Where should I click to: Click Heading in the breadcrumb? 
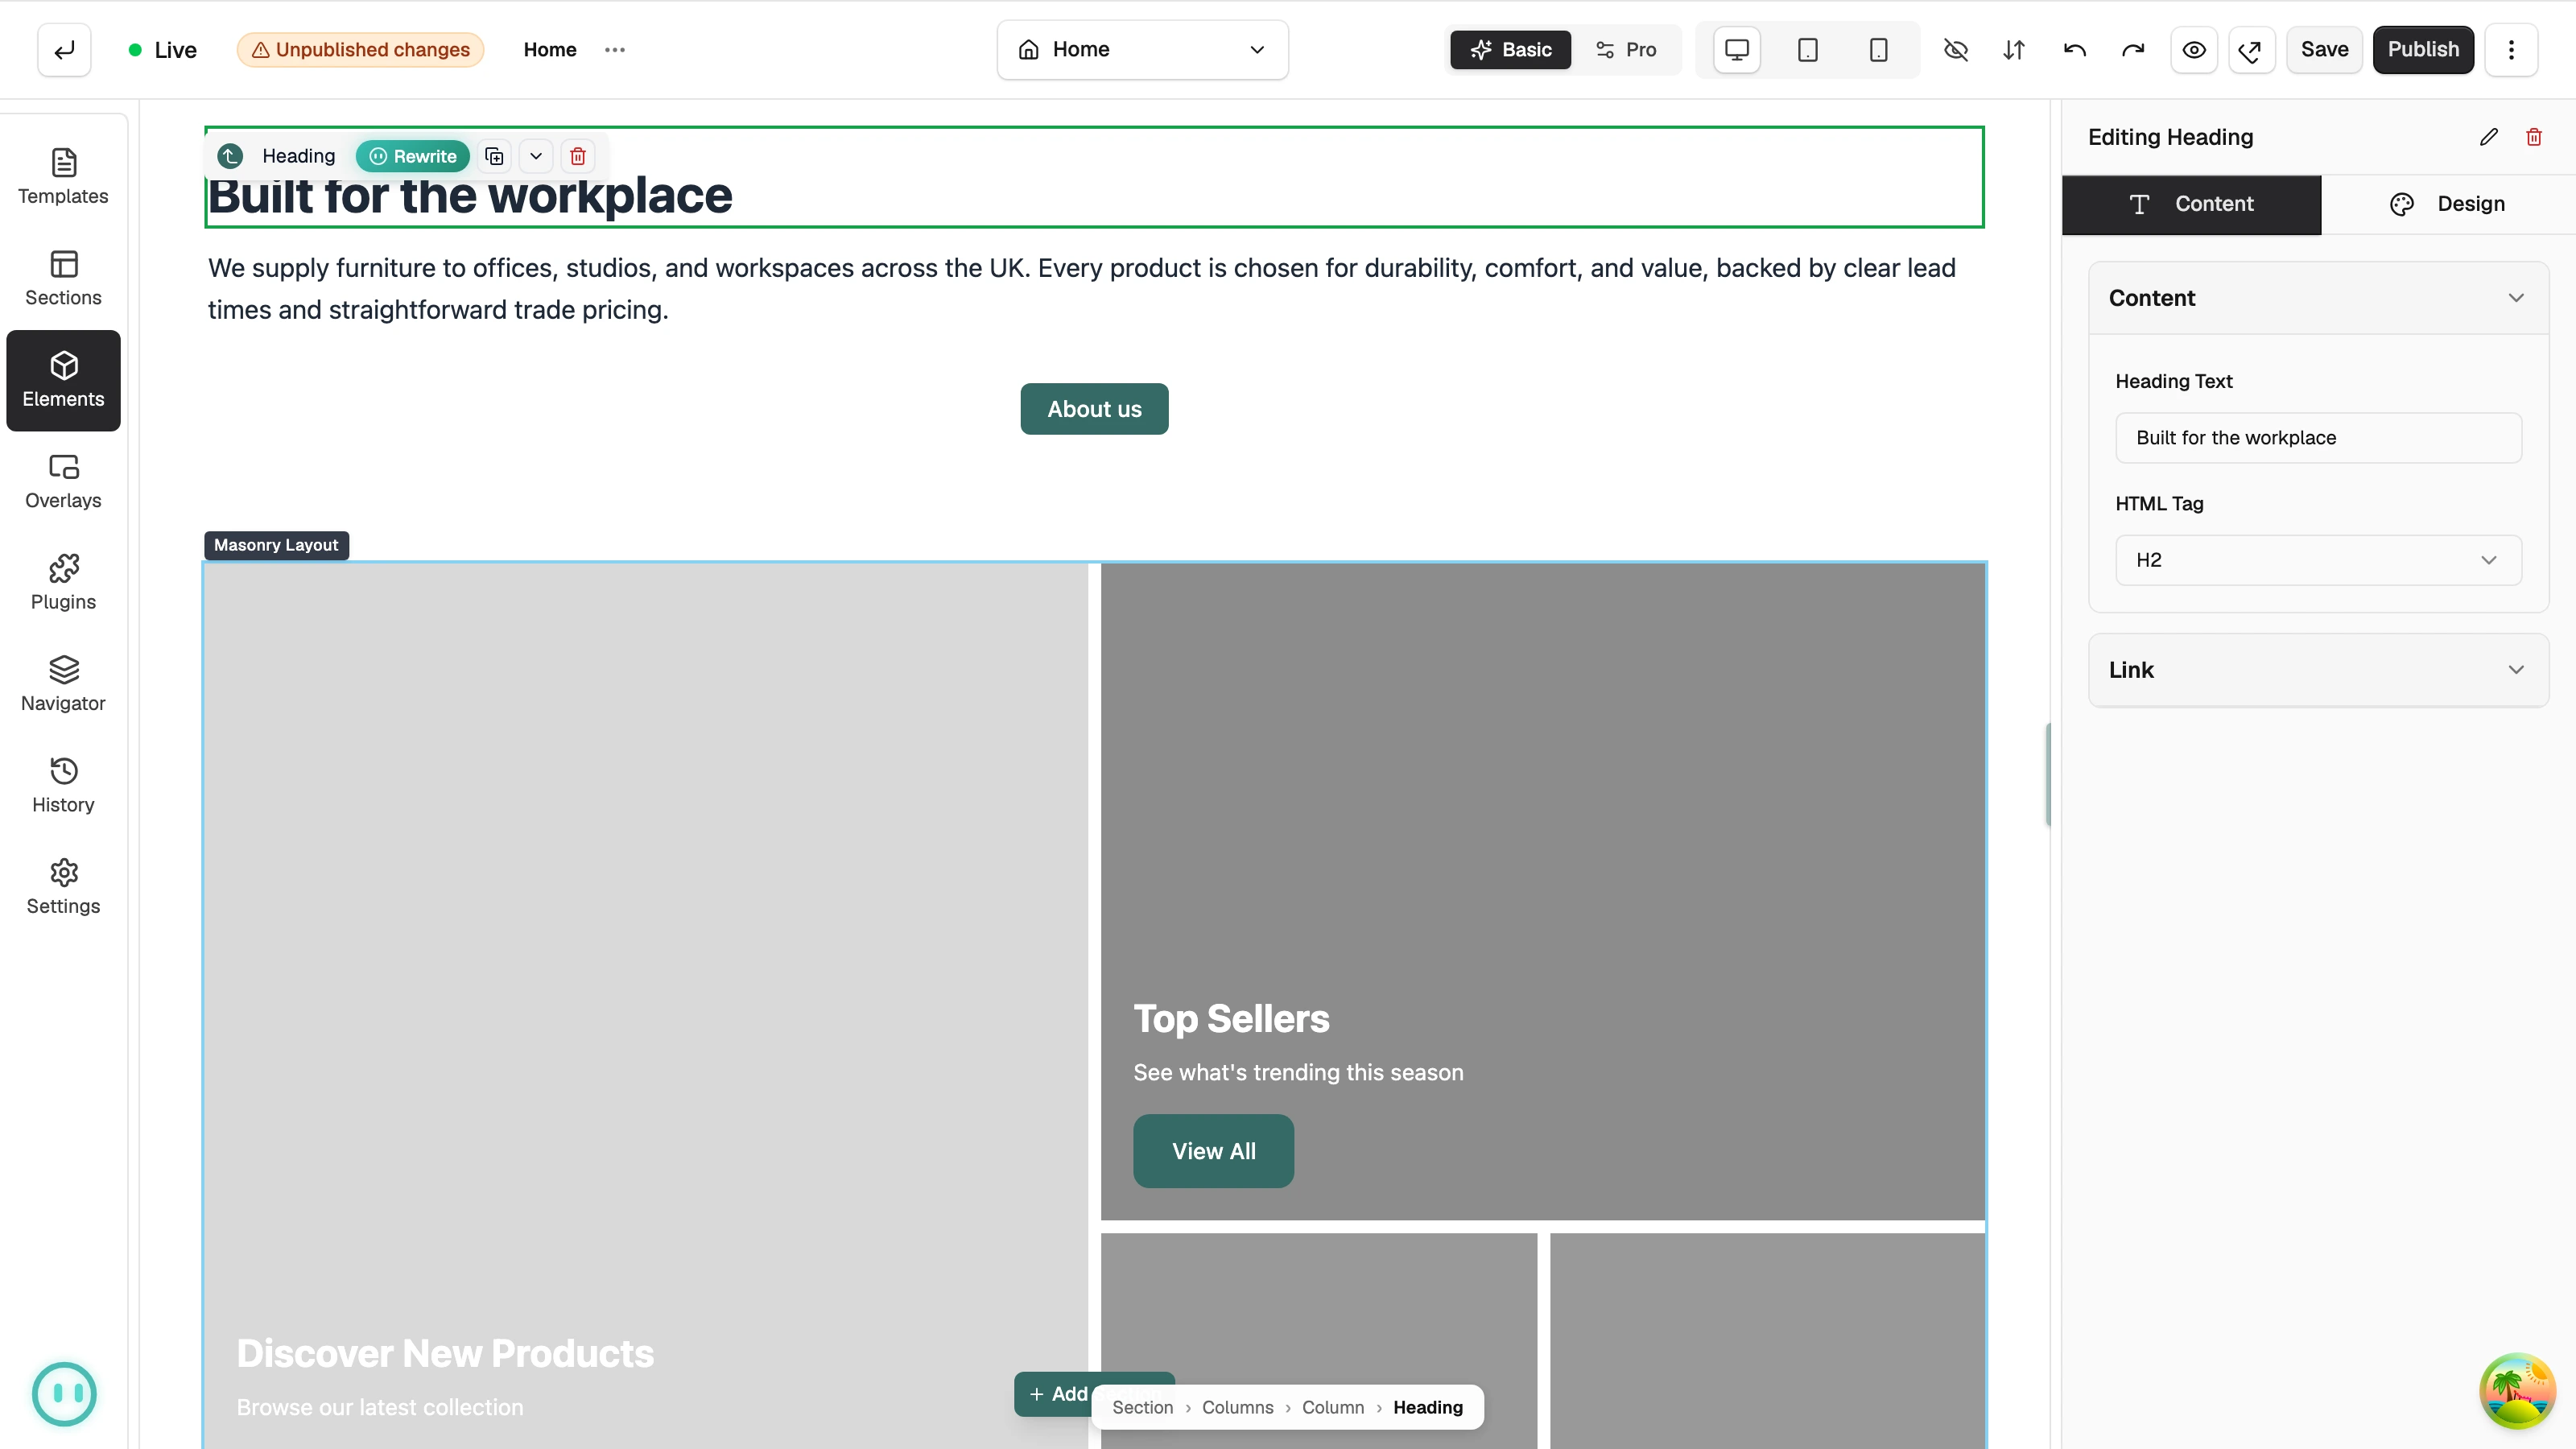[x=1427, y=1408]
